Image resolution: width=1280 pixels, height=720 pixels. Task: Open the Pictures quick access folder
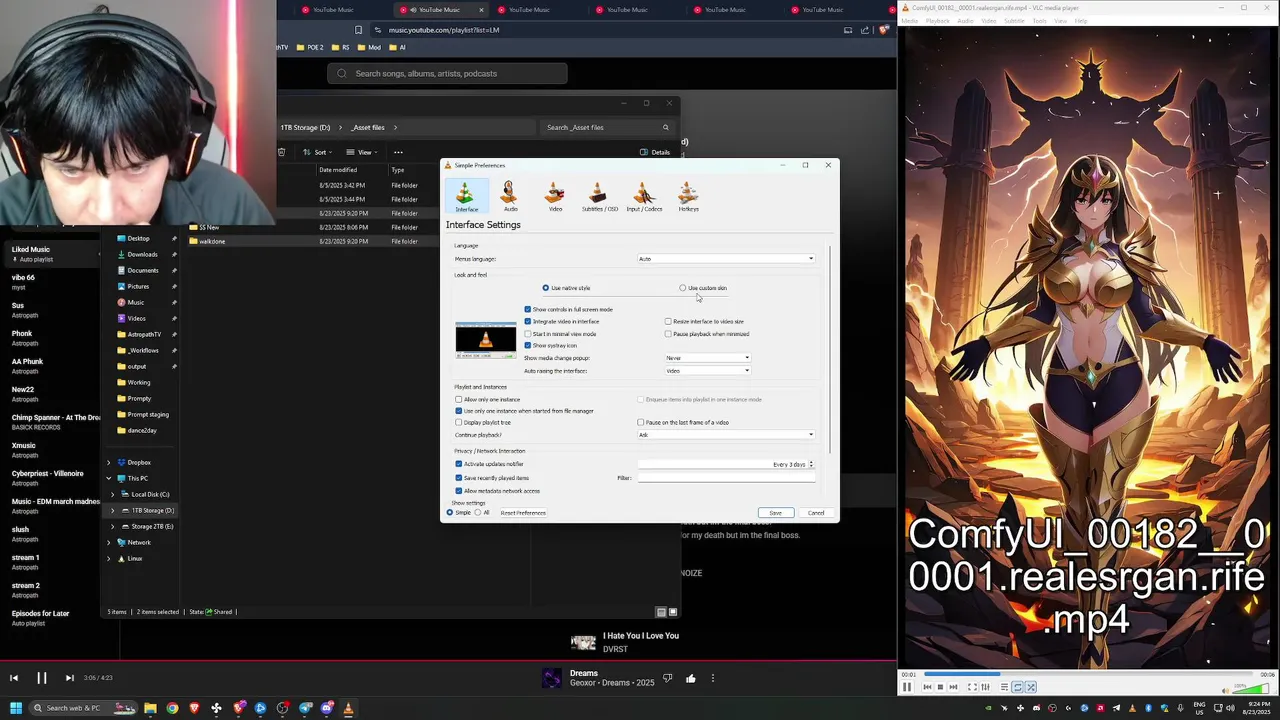pyautogui.click(x=138, y=286)
